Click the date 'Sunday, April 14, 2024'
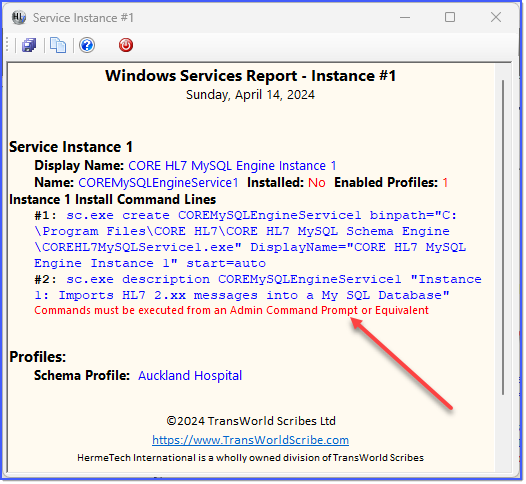526x484 pixels. [x=250, y=95]
